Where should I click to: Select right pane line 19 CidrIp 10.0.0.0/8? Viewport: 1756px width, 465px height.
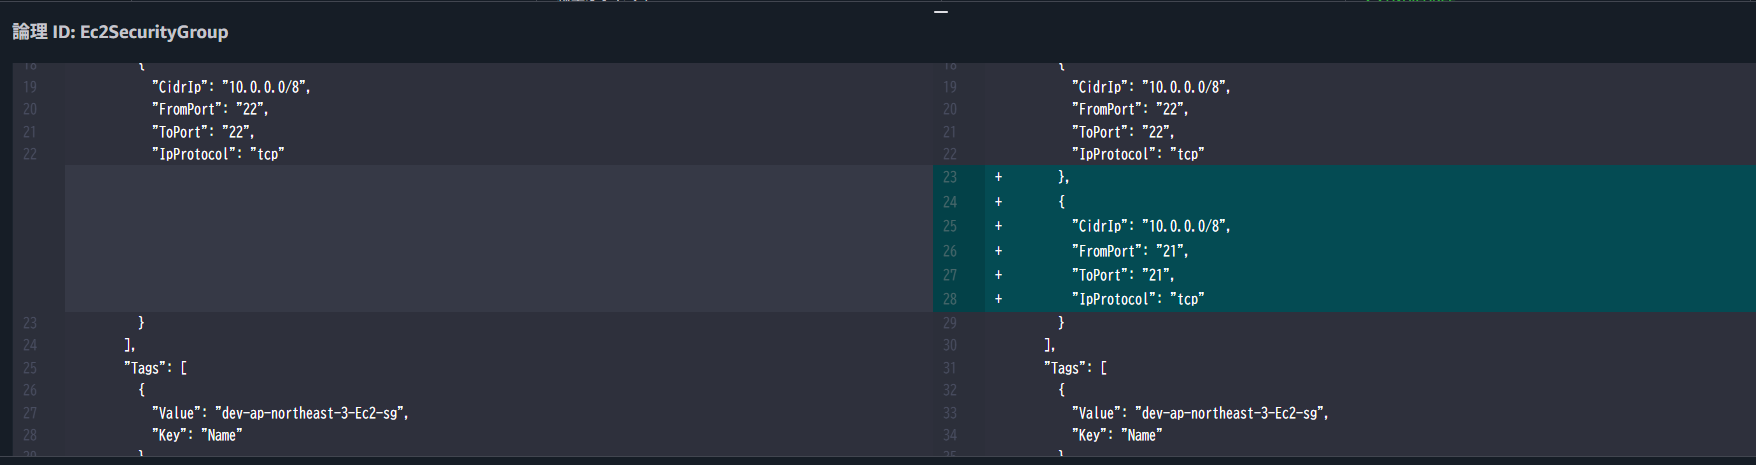coord(1151,87)
